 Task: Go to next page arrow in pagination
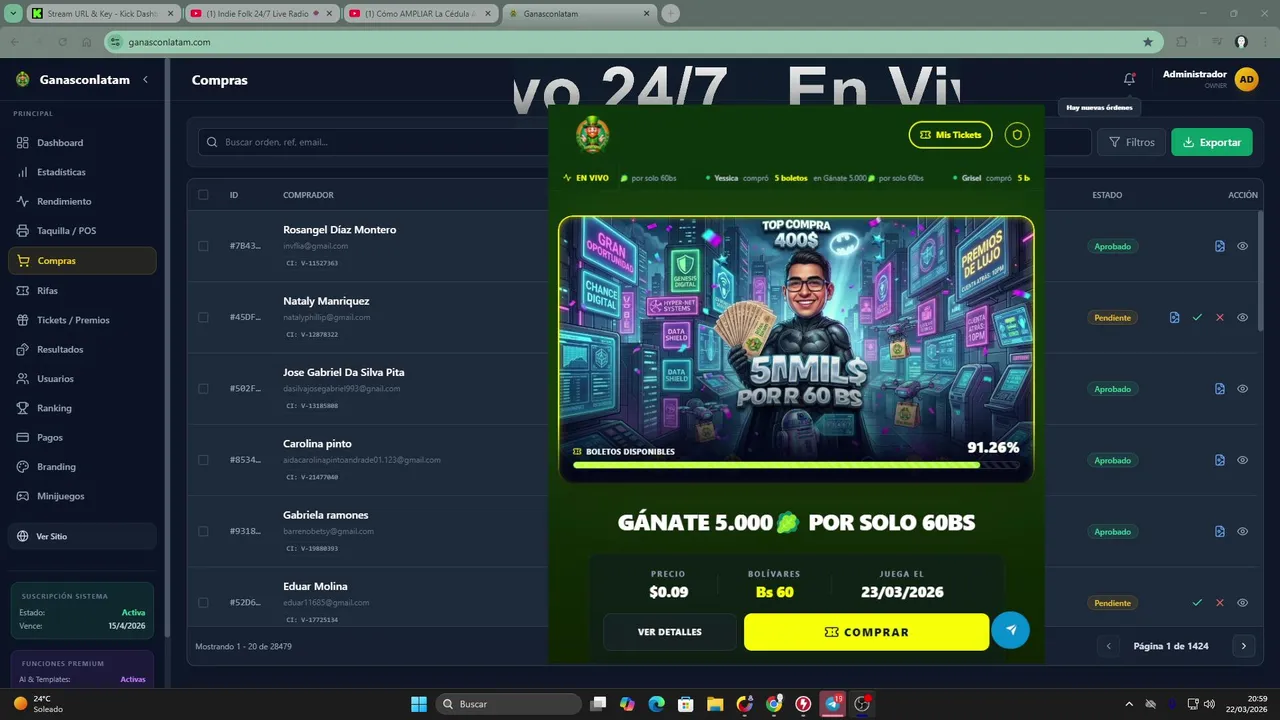(1243, 646)
